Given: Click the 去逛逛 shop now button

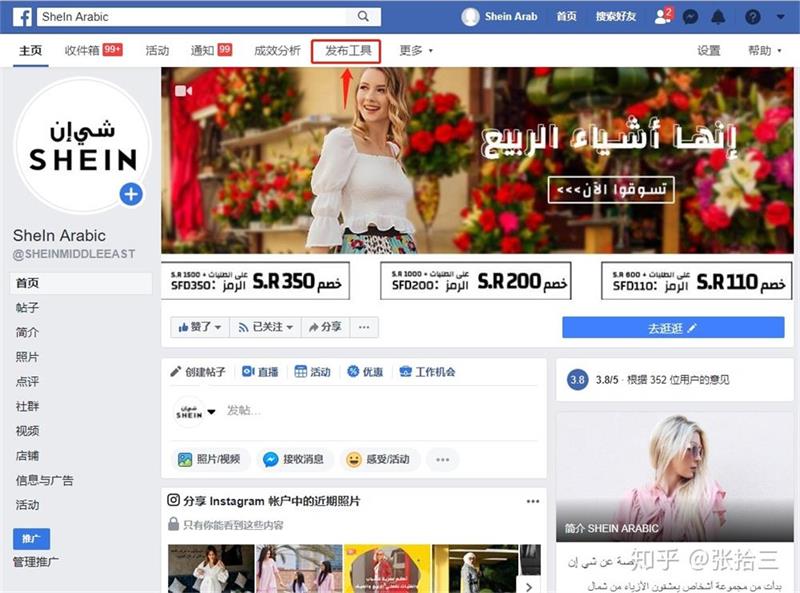Looking at the screenshot, I should (673, 328).
